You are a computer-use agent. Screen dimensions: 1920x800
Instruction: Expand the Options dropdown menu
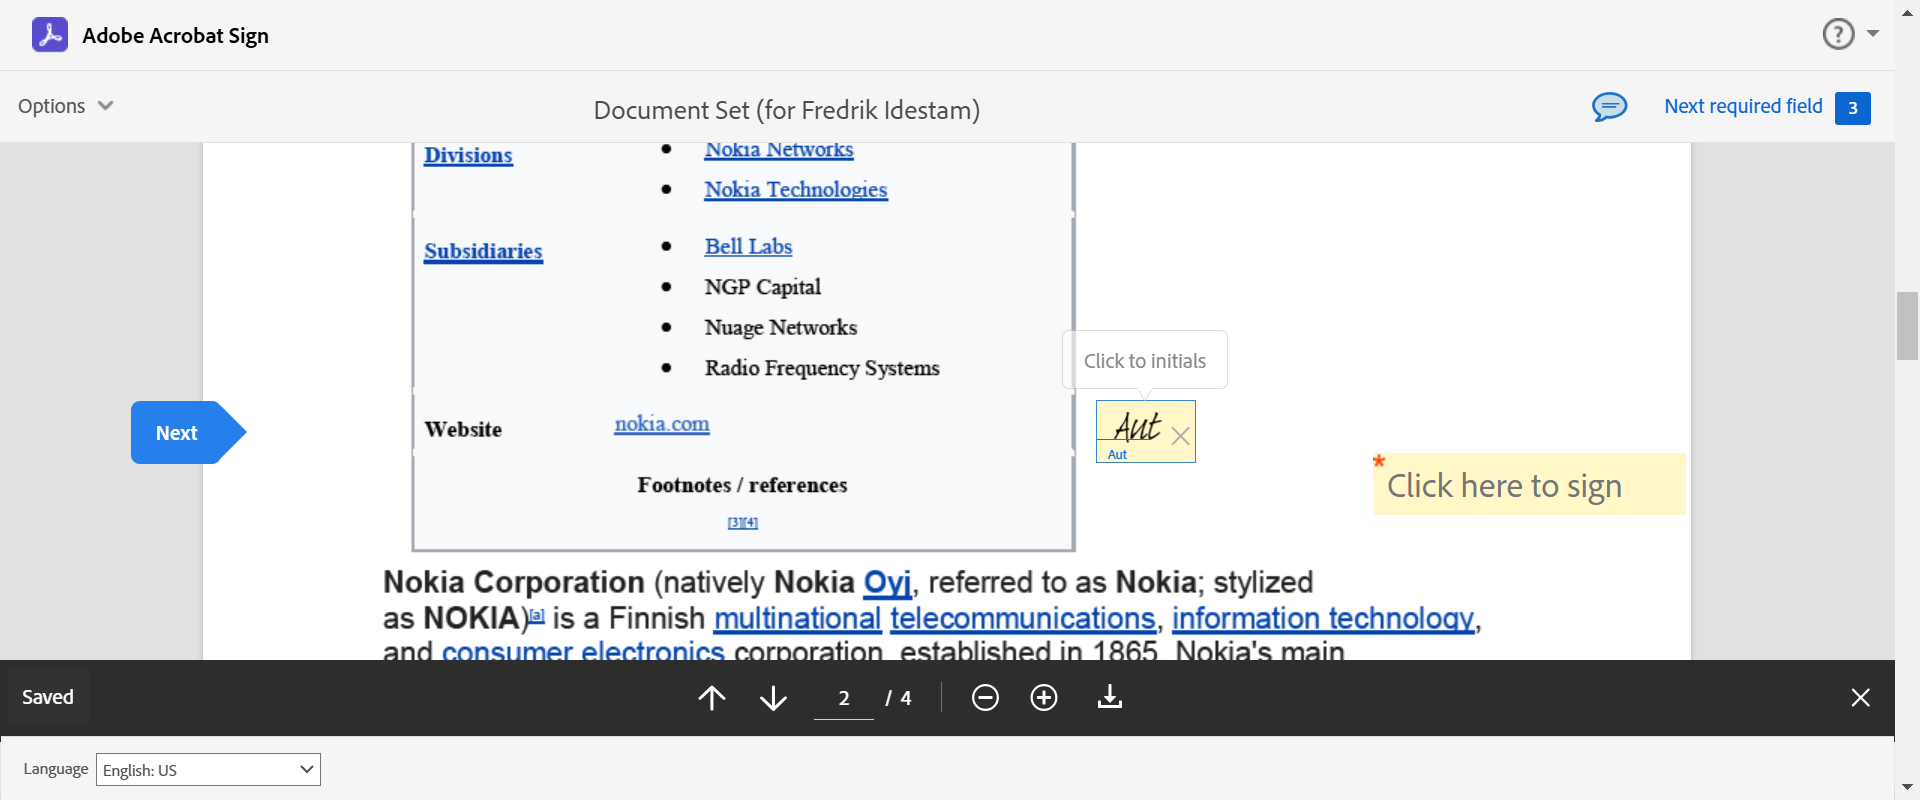pos(66,106)
